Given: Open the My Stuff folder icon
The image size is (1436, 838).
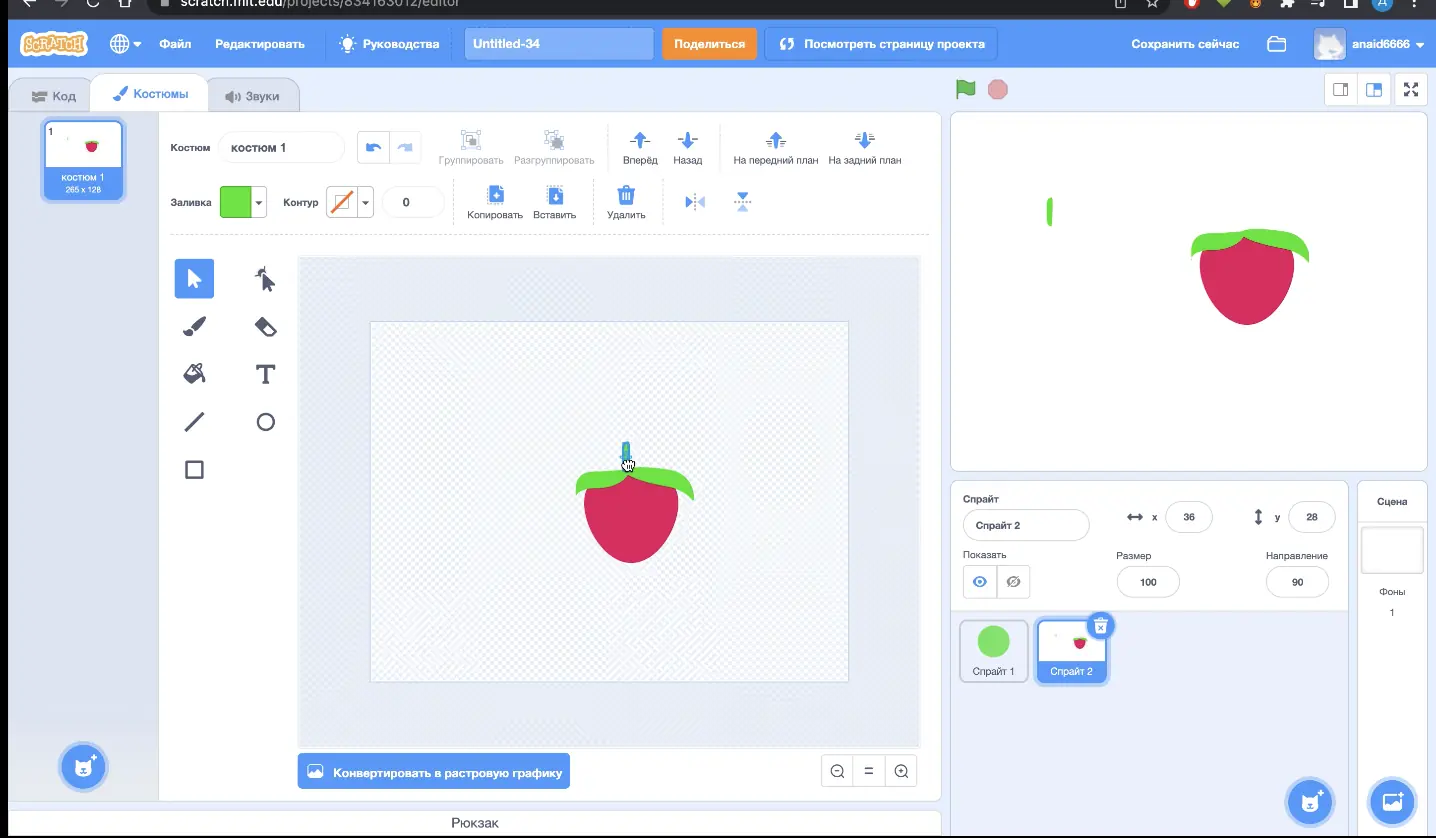Looking at the screenshot, I should tap(1276, 44).
